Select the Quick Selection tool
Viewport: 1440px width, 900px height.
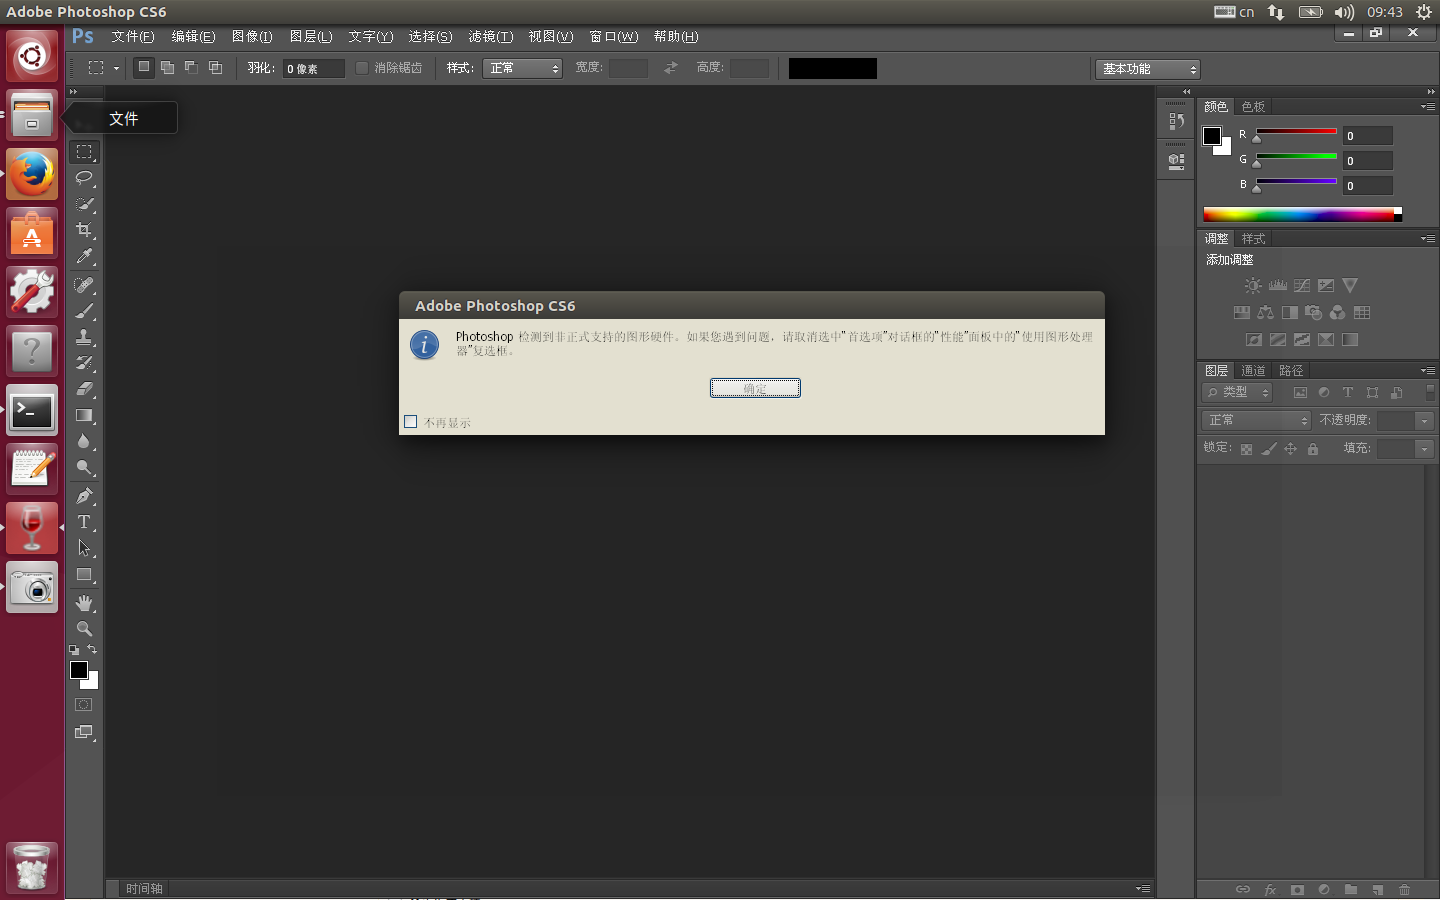point(84,204)
